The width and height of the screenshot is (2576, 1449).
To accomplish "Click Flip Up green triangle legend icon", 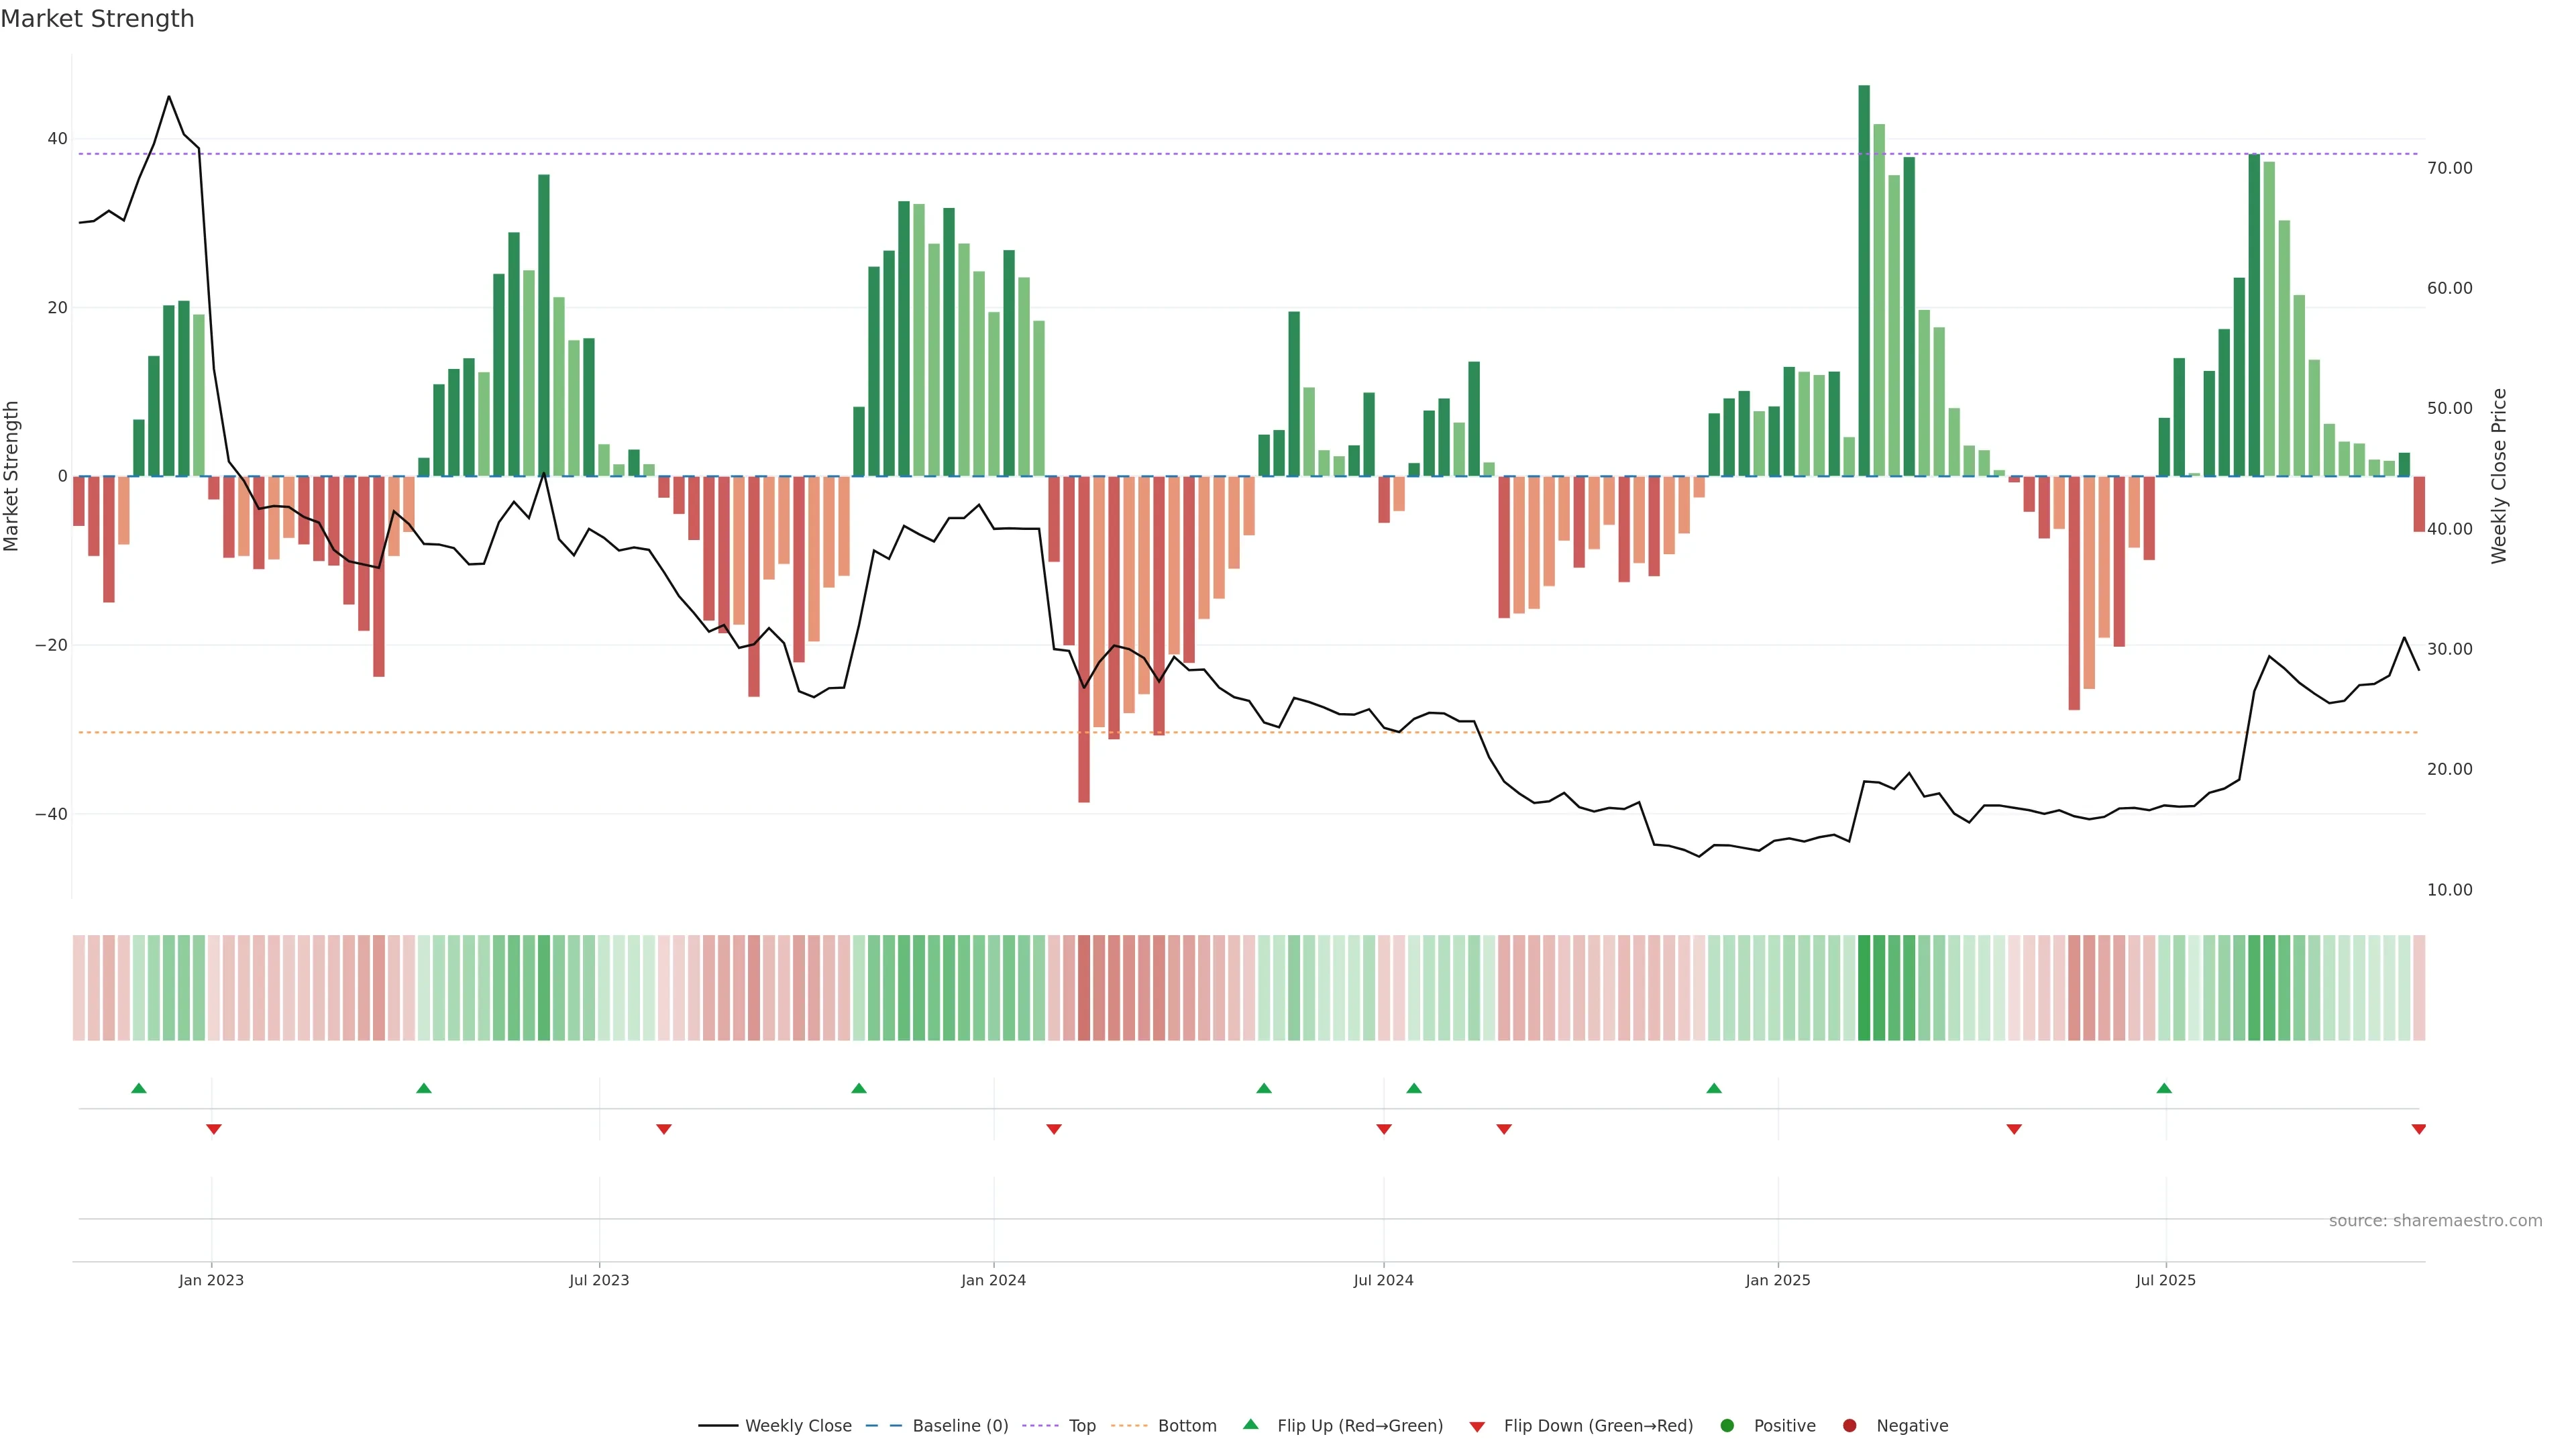I will (x=1250, y=1424).
